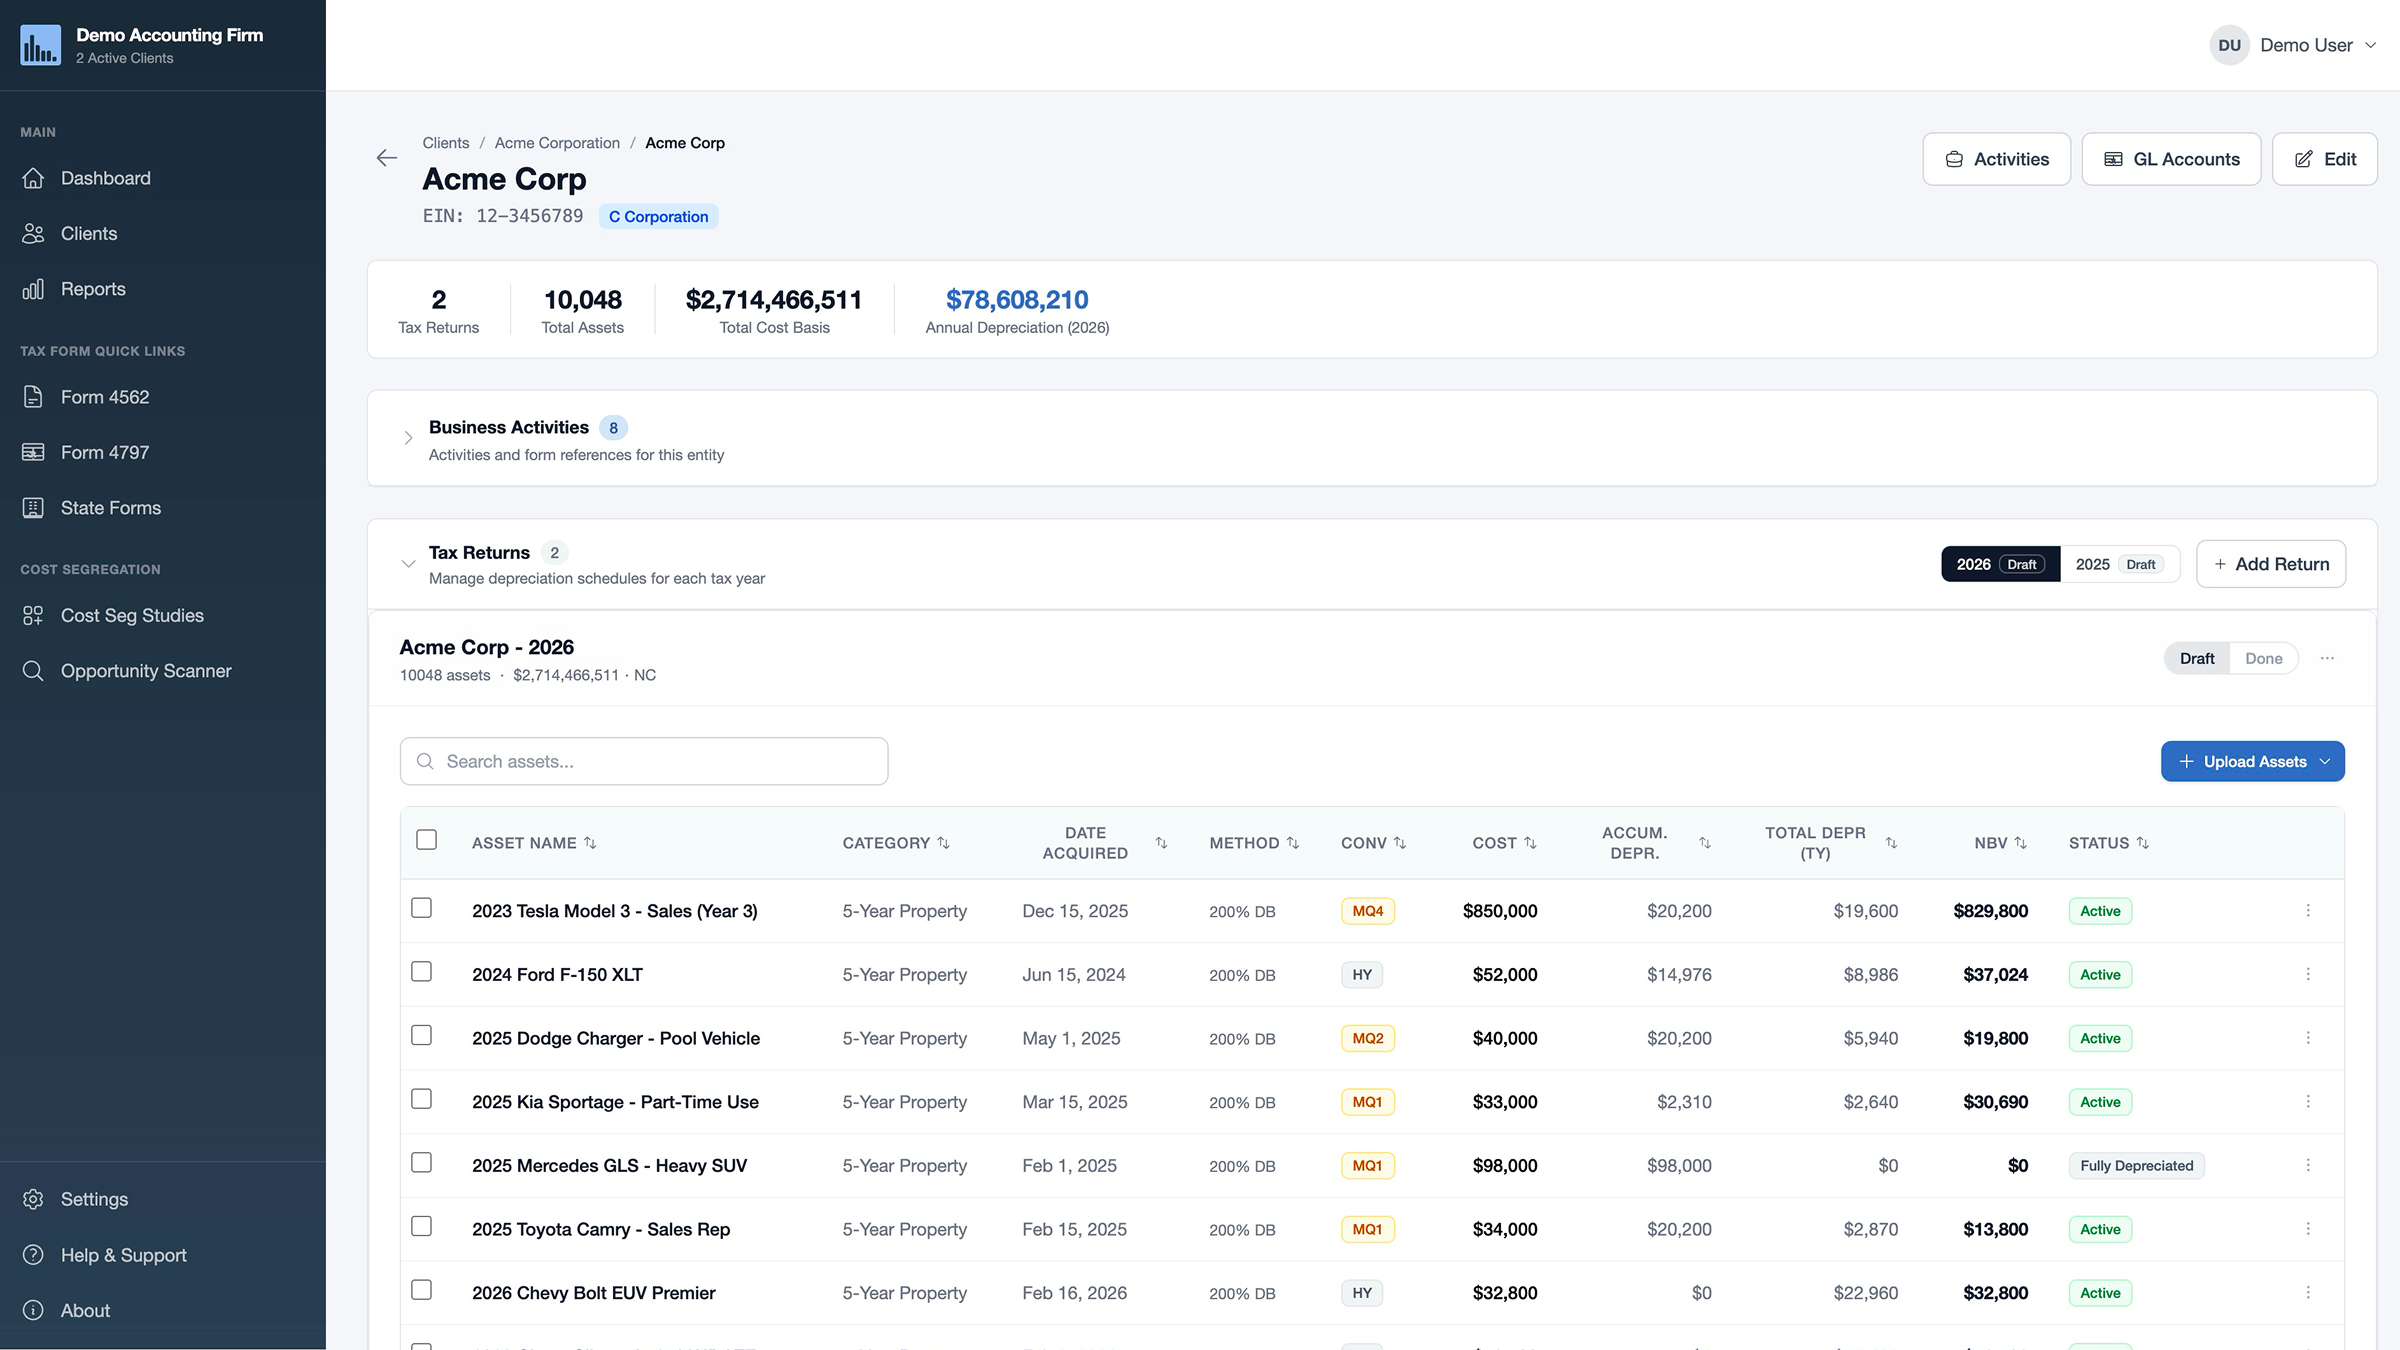Screen dimensions: 2400x1350
Task: Open row menu for 2025 Dodge Charger
Action: pyautogui.click(x=2308, y=1038)
